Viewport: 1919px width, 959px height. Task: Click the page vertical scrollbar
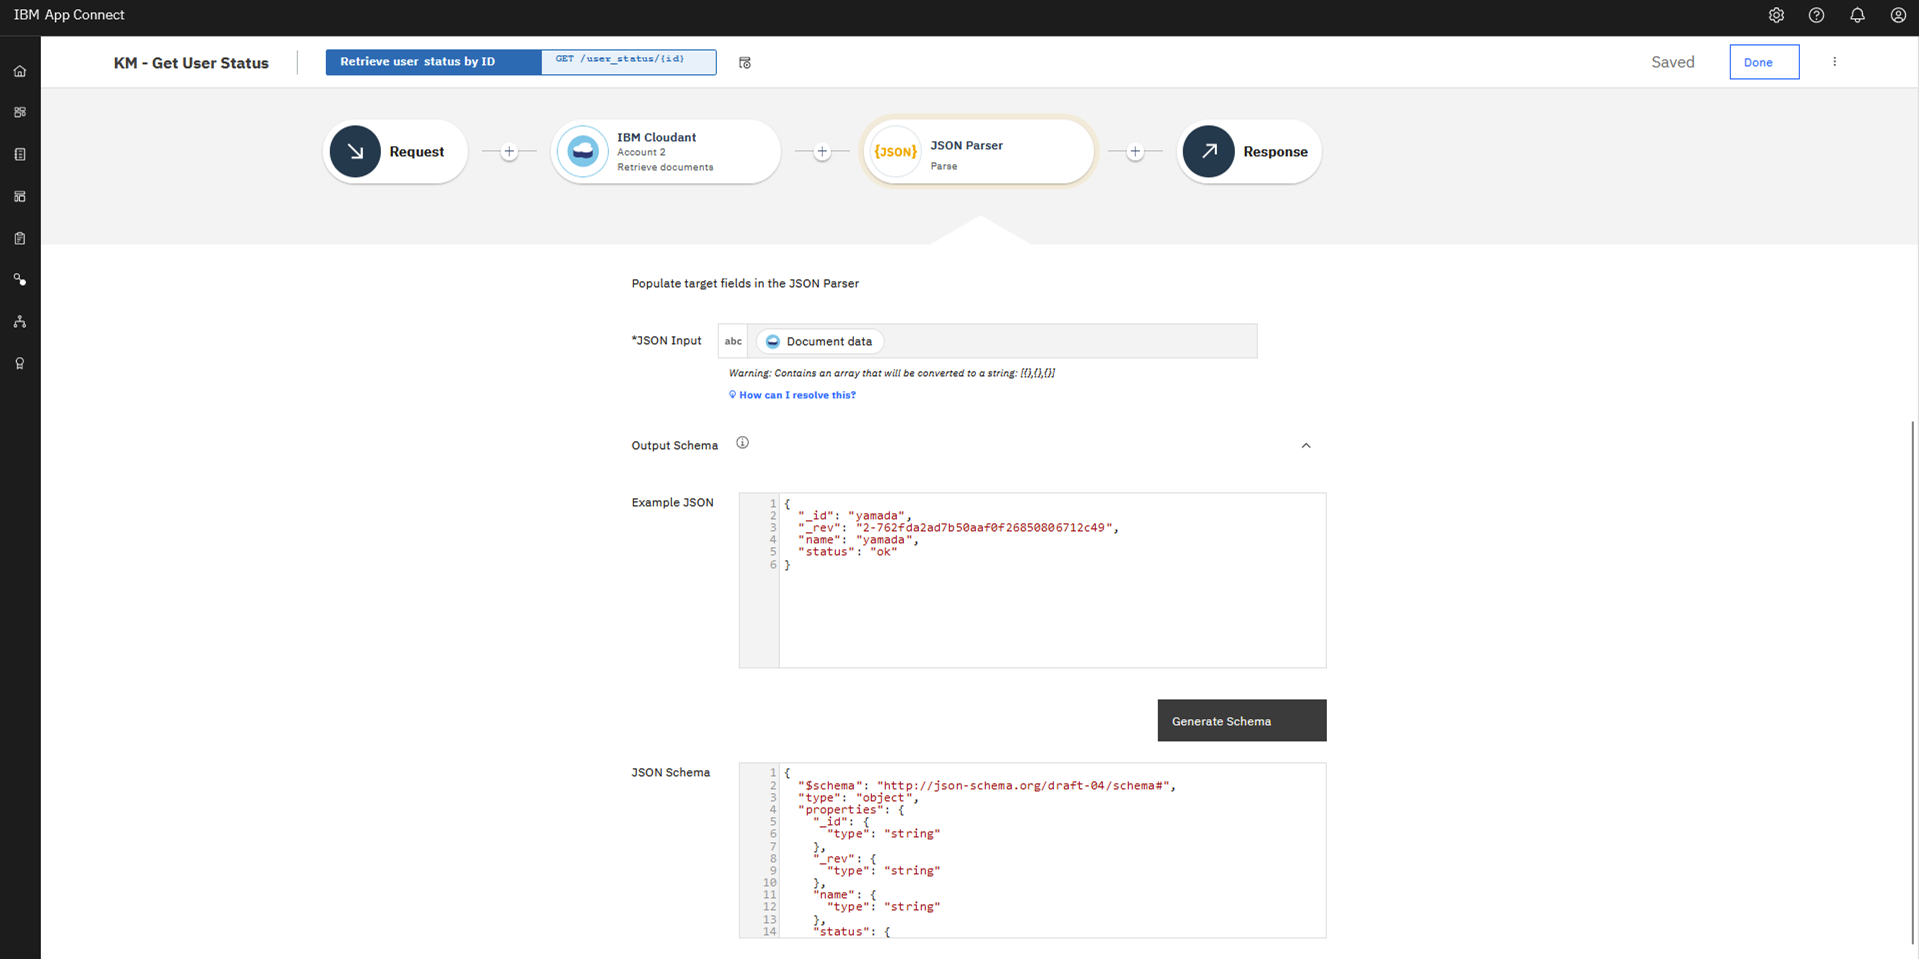[1912, 680]
